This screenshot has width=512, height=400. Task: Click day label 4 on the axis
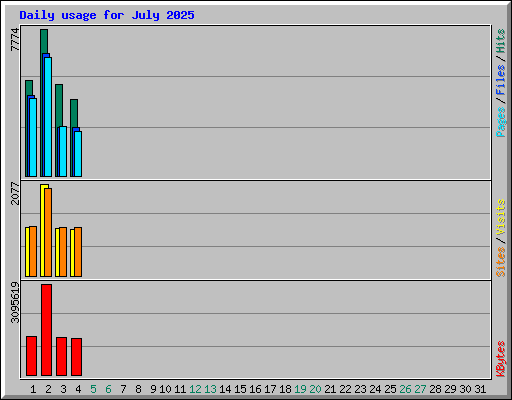(78, 389)
